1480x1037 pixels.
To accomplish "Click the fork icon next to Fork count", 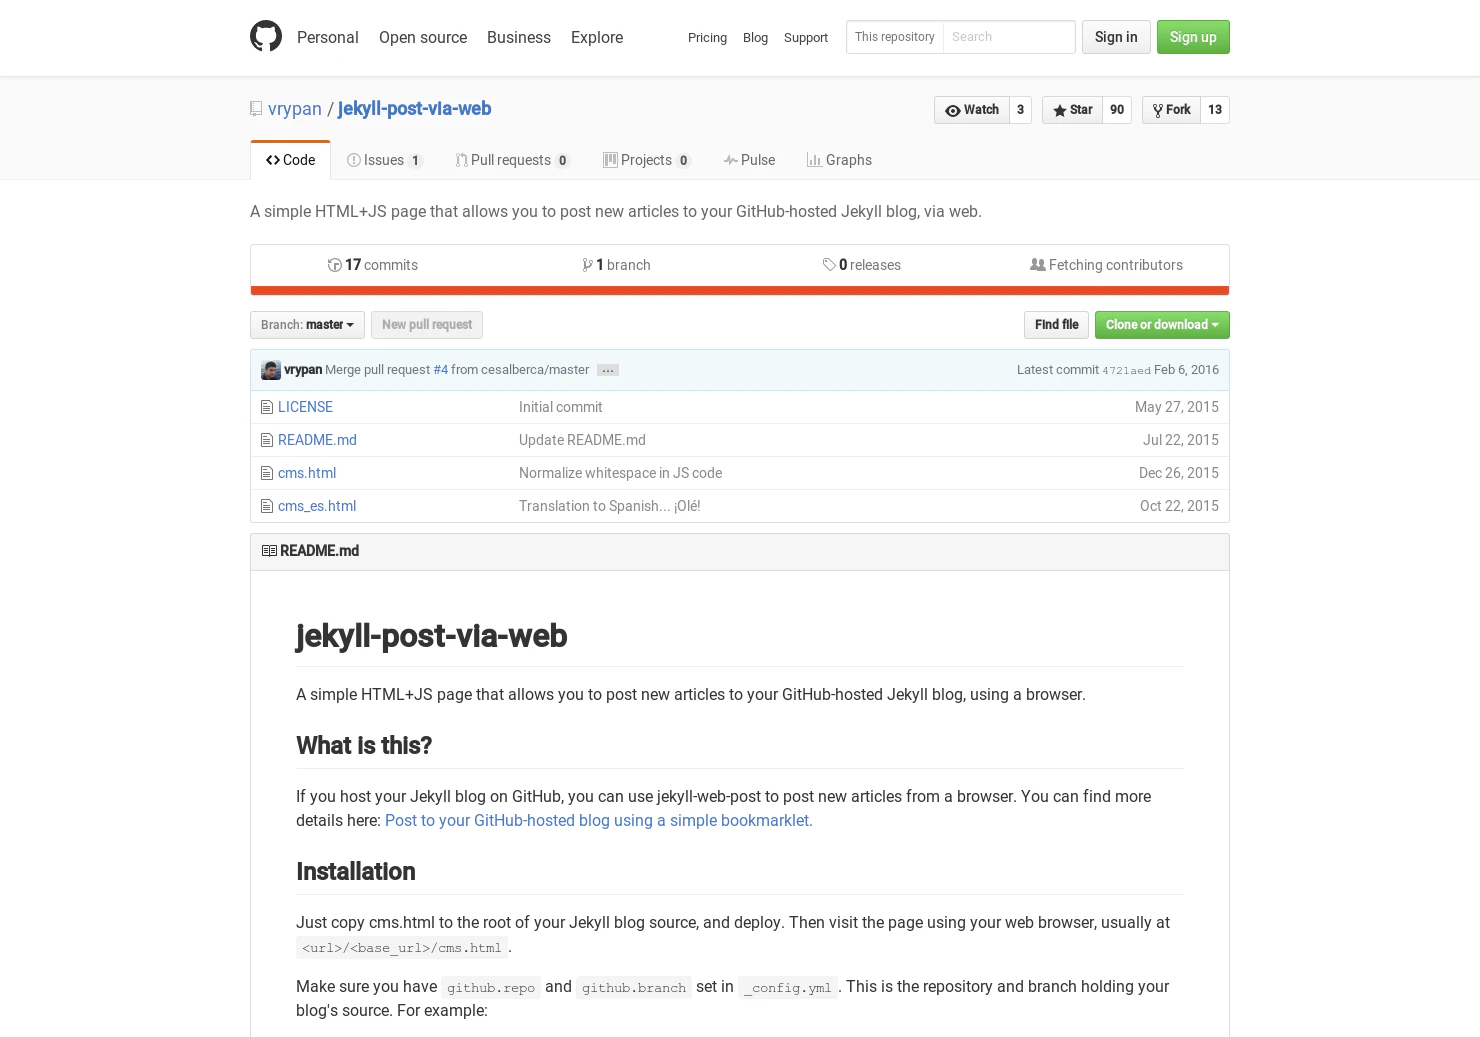I will (x=1158, y=109).
